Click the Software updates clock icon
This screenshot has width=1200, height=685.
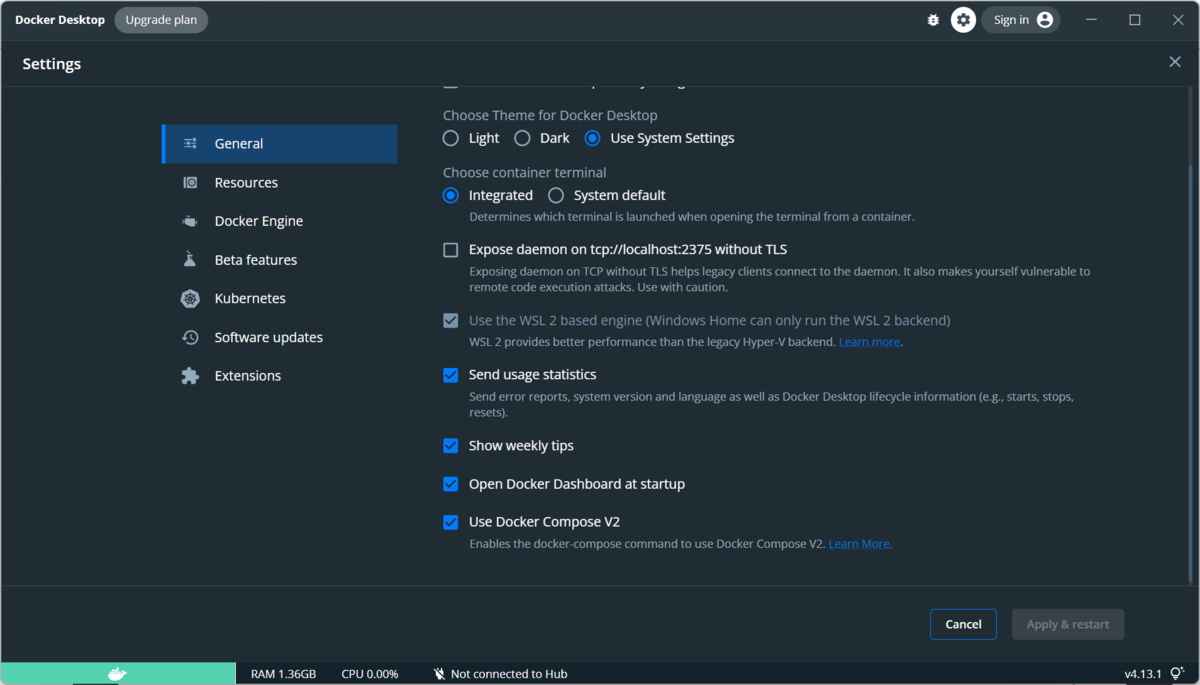(x=190, y=337)
